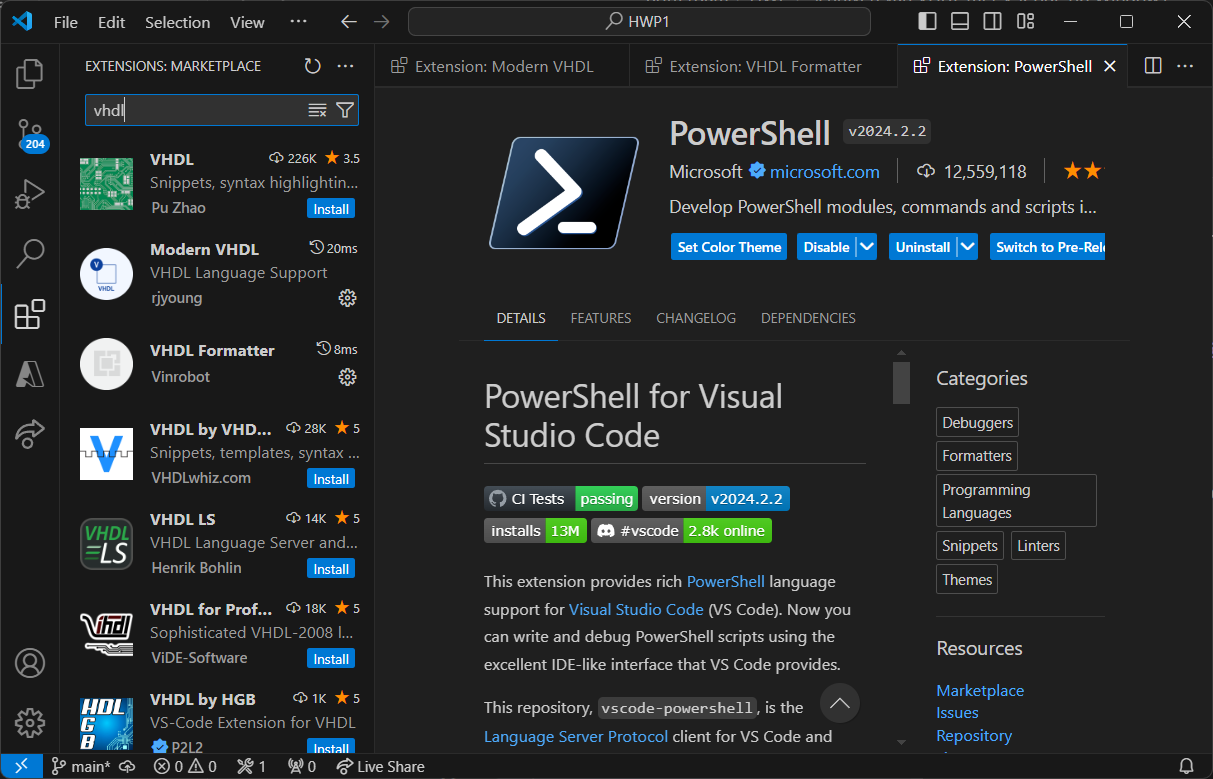Toggle primary side bar layout button
Image resolution: width=1213 pixels, height=779 pixels.
(927, 22)
